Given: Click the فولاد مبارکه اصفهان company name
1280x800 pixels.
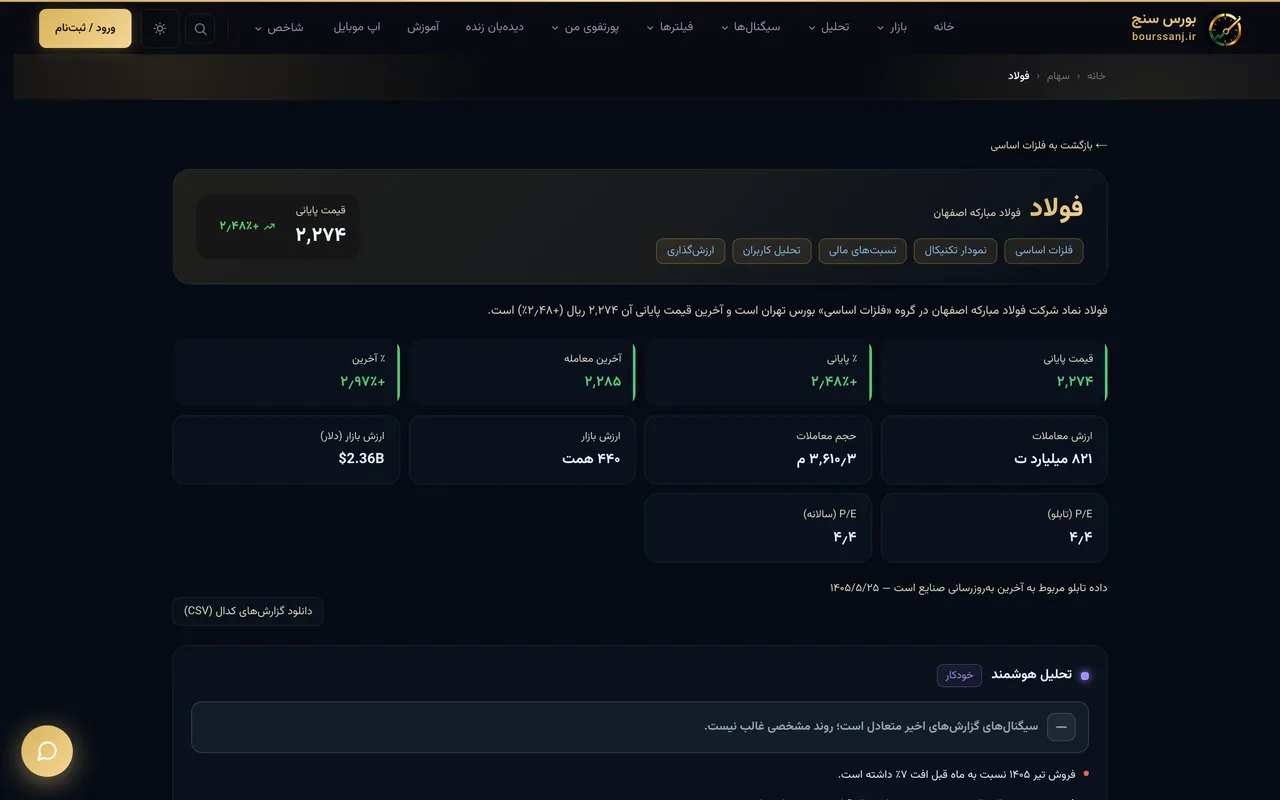Looking at the screenshot, I should tap(977, 213).
